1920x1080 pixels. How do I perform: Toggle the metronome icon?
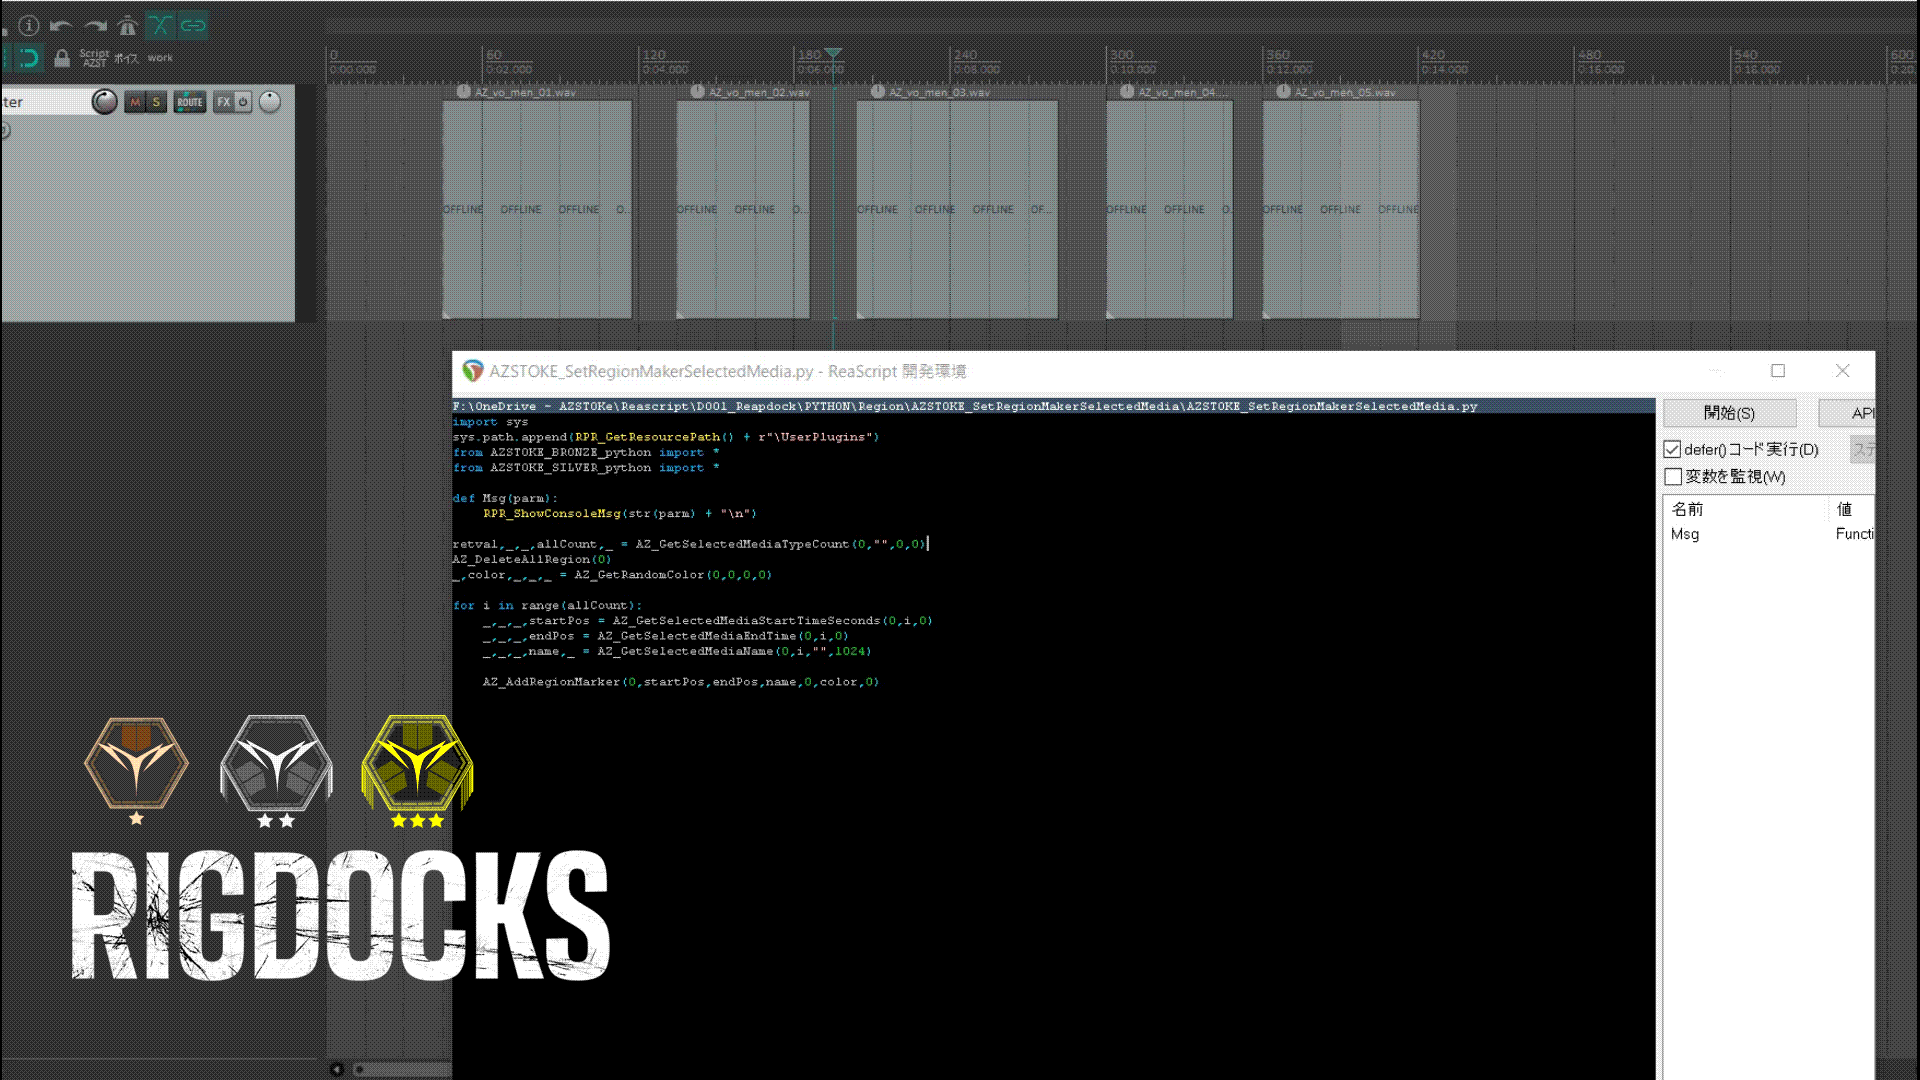pyautogui.click(x=128, y=25)
